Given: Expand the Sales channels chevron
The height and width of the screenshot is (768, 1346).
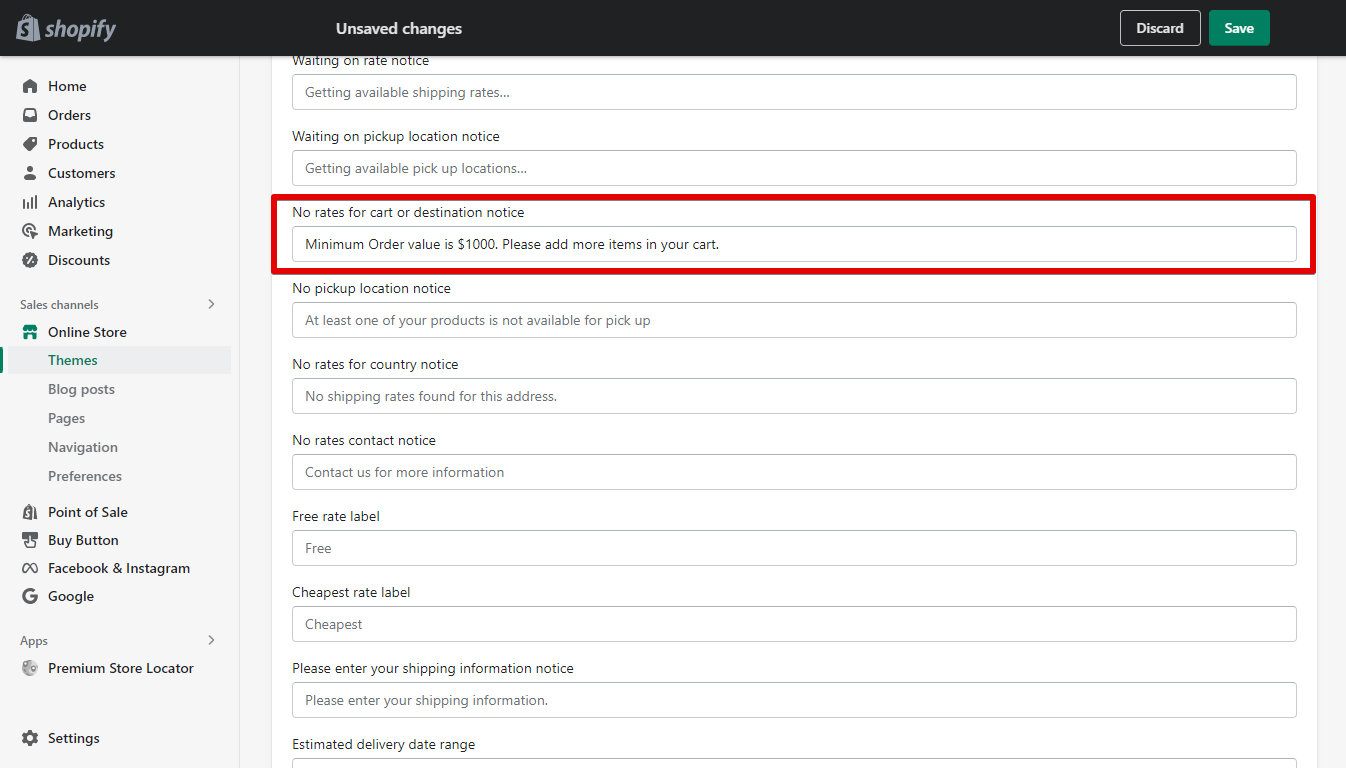Looking at the screenshot, I should pyautogui.click(x=211, y=304).
